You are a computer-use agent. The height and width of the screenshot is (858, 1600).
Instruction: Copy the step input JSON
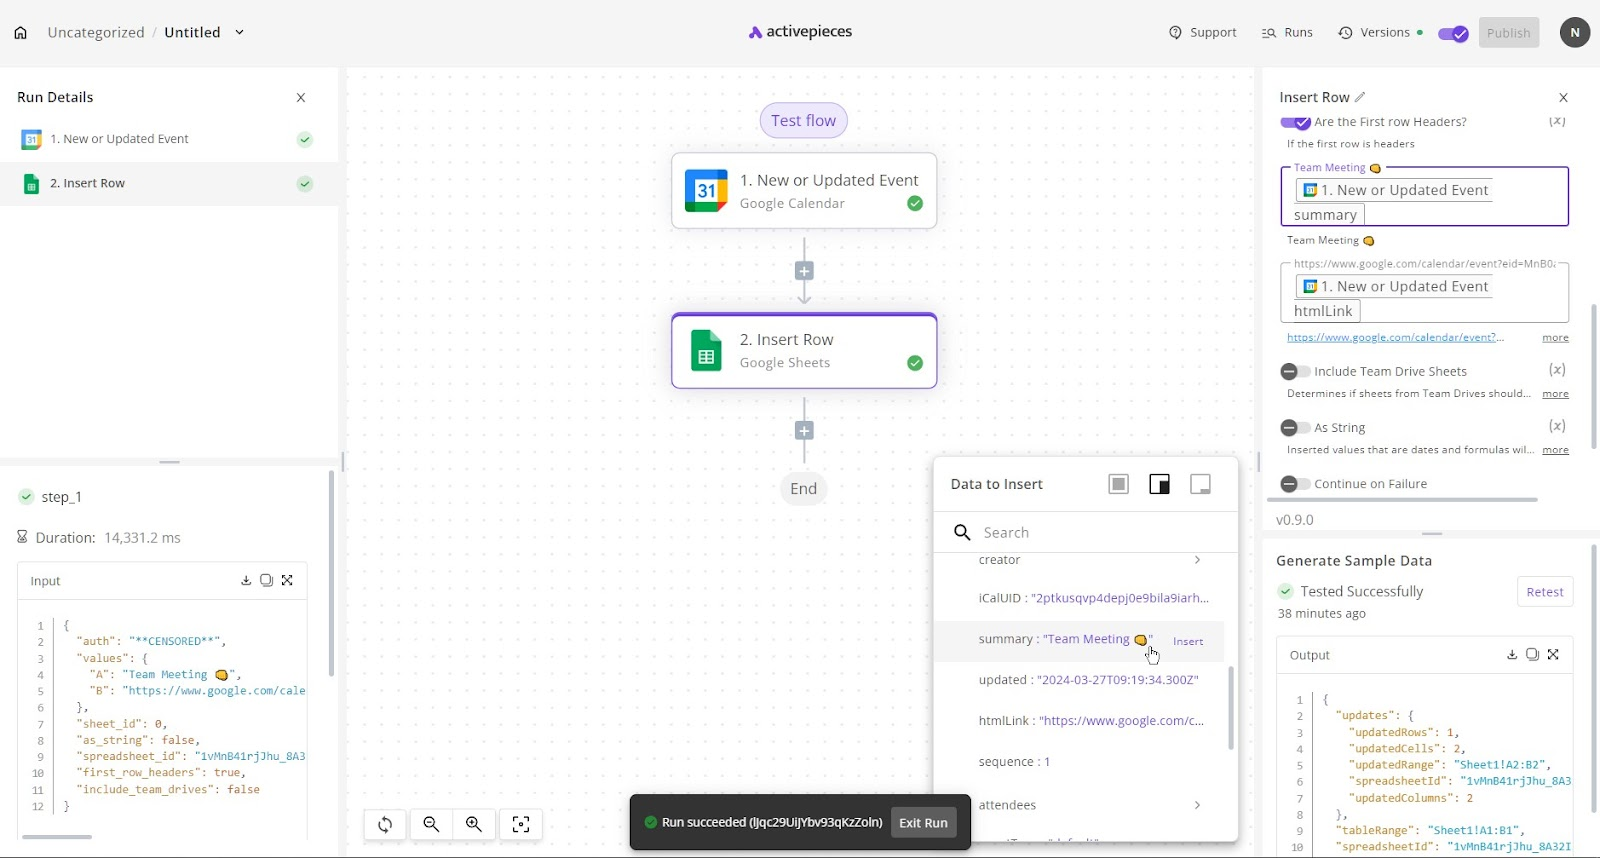click(x=266, y=580)
